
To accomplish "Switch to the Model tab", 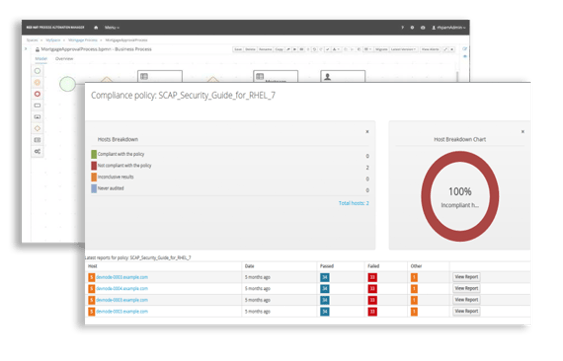I will point(41,58).
